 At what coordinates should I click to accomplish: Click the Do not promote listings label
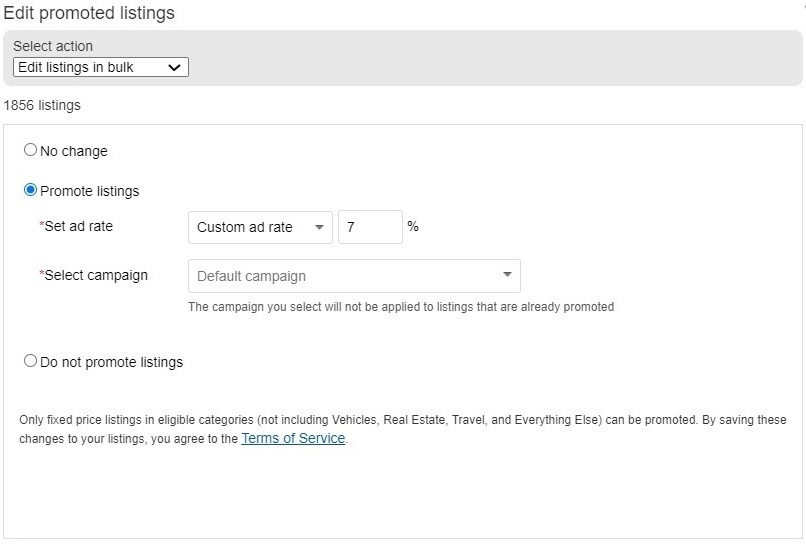[112, 362]
